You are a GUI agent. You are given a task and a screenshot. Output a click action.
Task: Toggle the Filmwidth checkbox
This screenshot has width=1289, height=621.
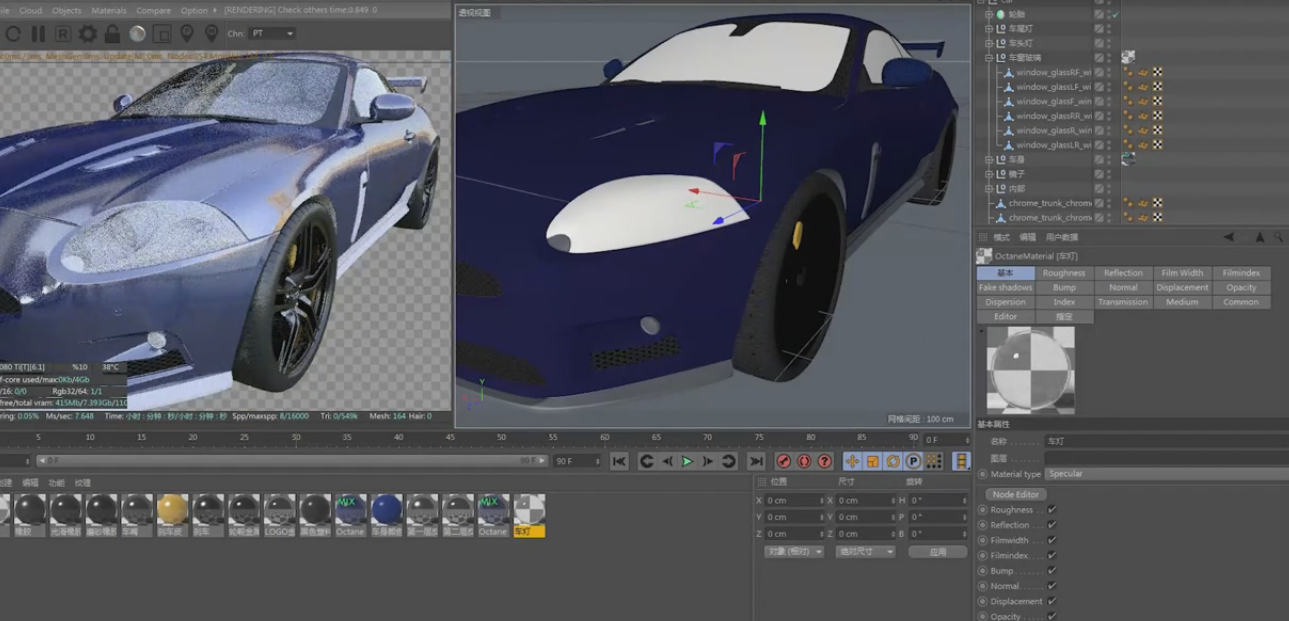tap(1051, 540)
